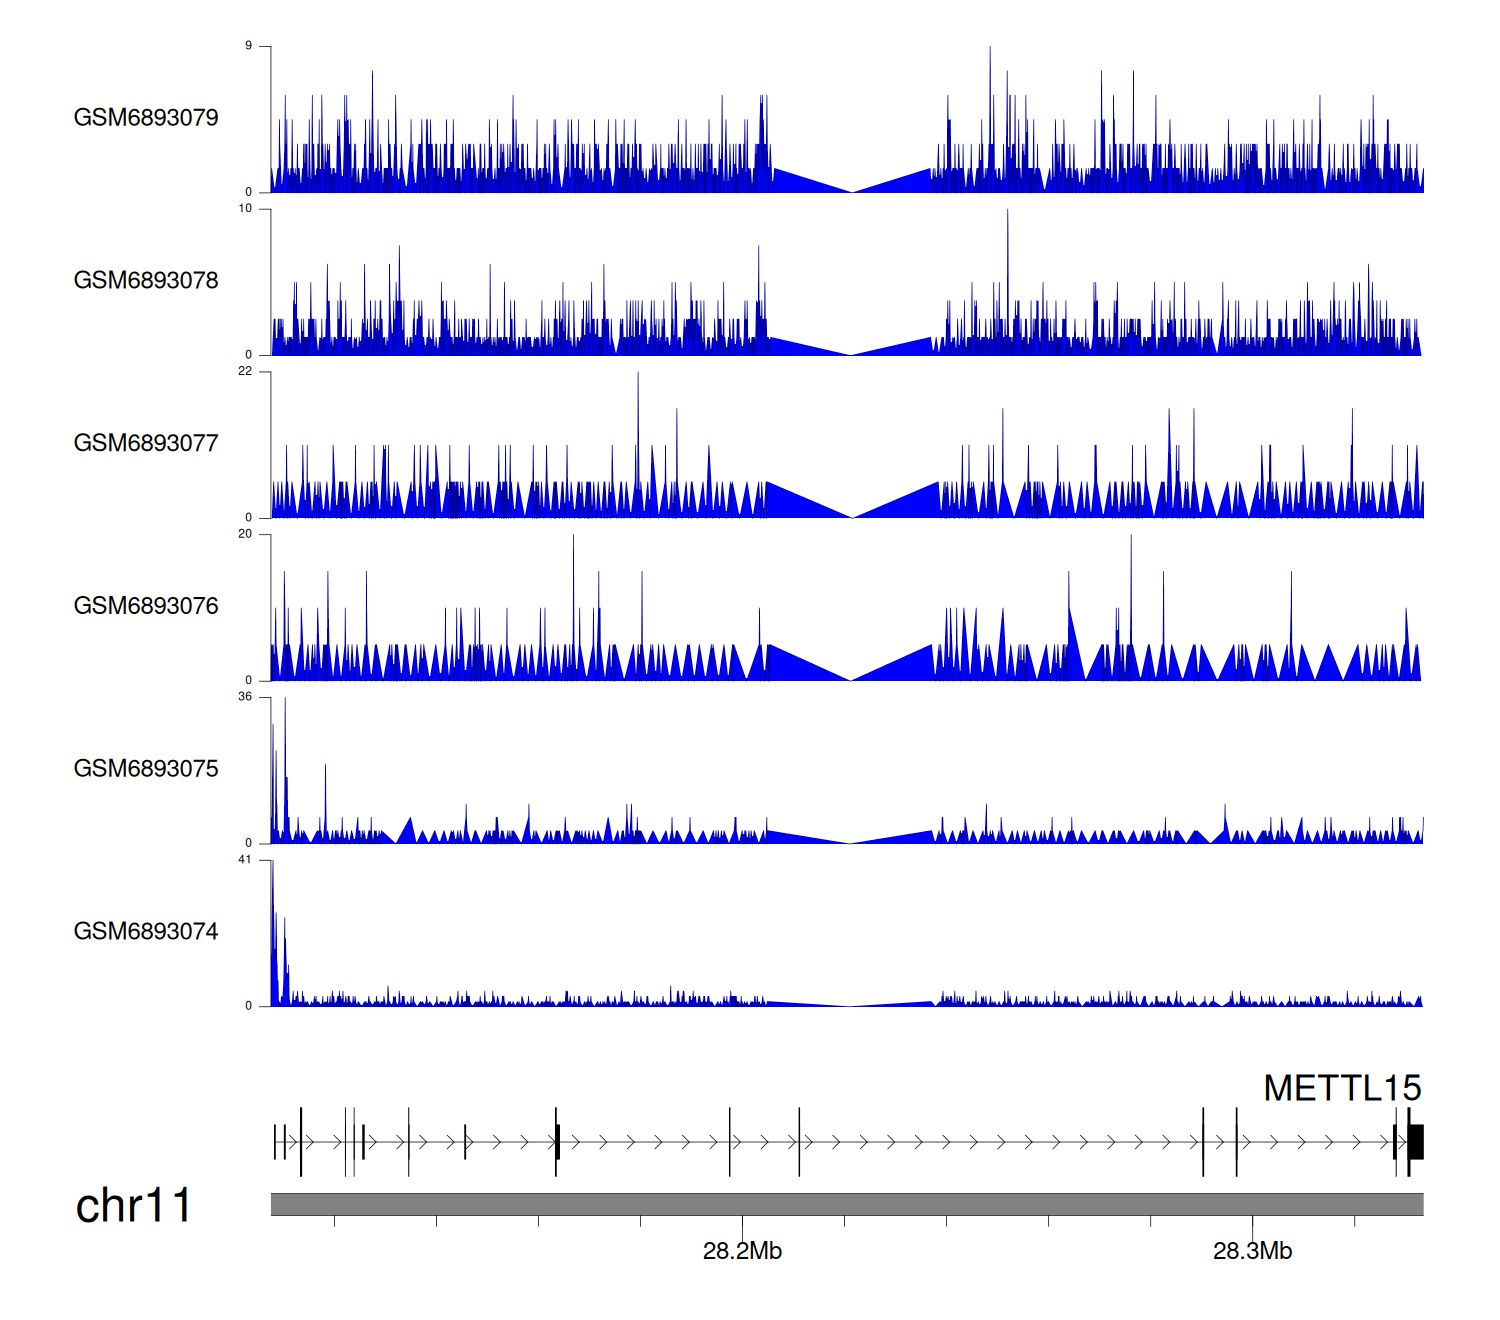Click the y-axis maximum 9 on GSM6893079
The width and height of the screenshot is (1500, 1320).
coord(249,46)
